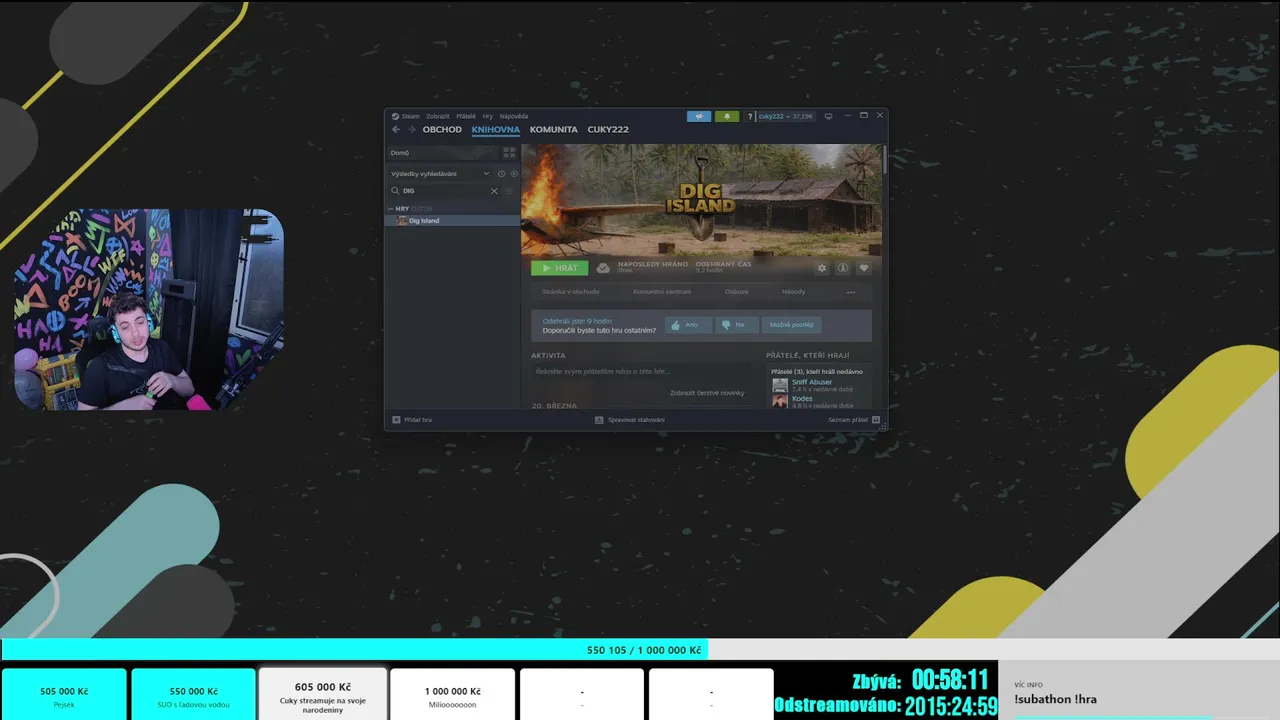The height and width of the screenshot is (720, 1280).
Task: Go to the OBCHOD tab
Action: [442, 129]
